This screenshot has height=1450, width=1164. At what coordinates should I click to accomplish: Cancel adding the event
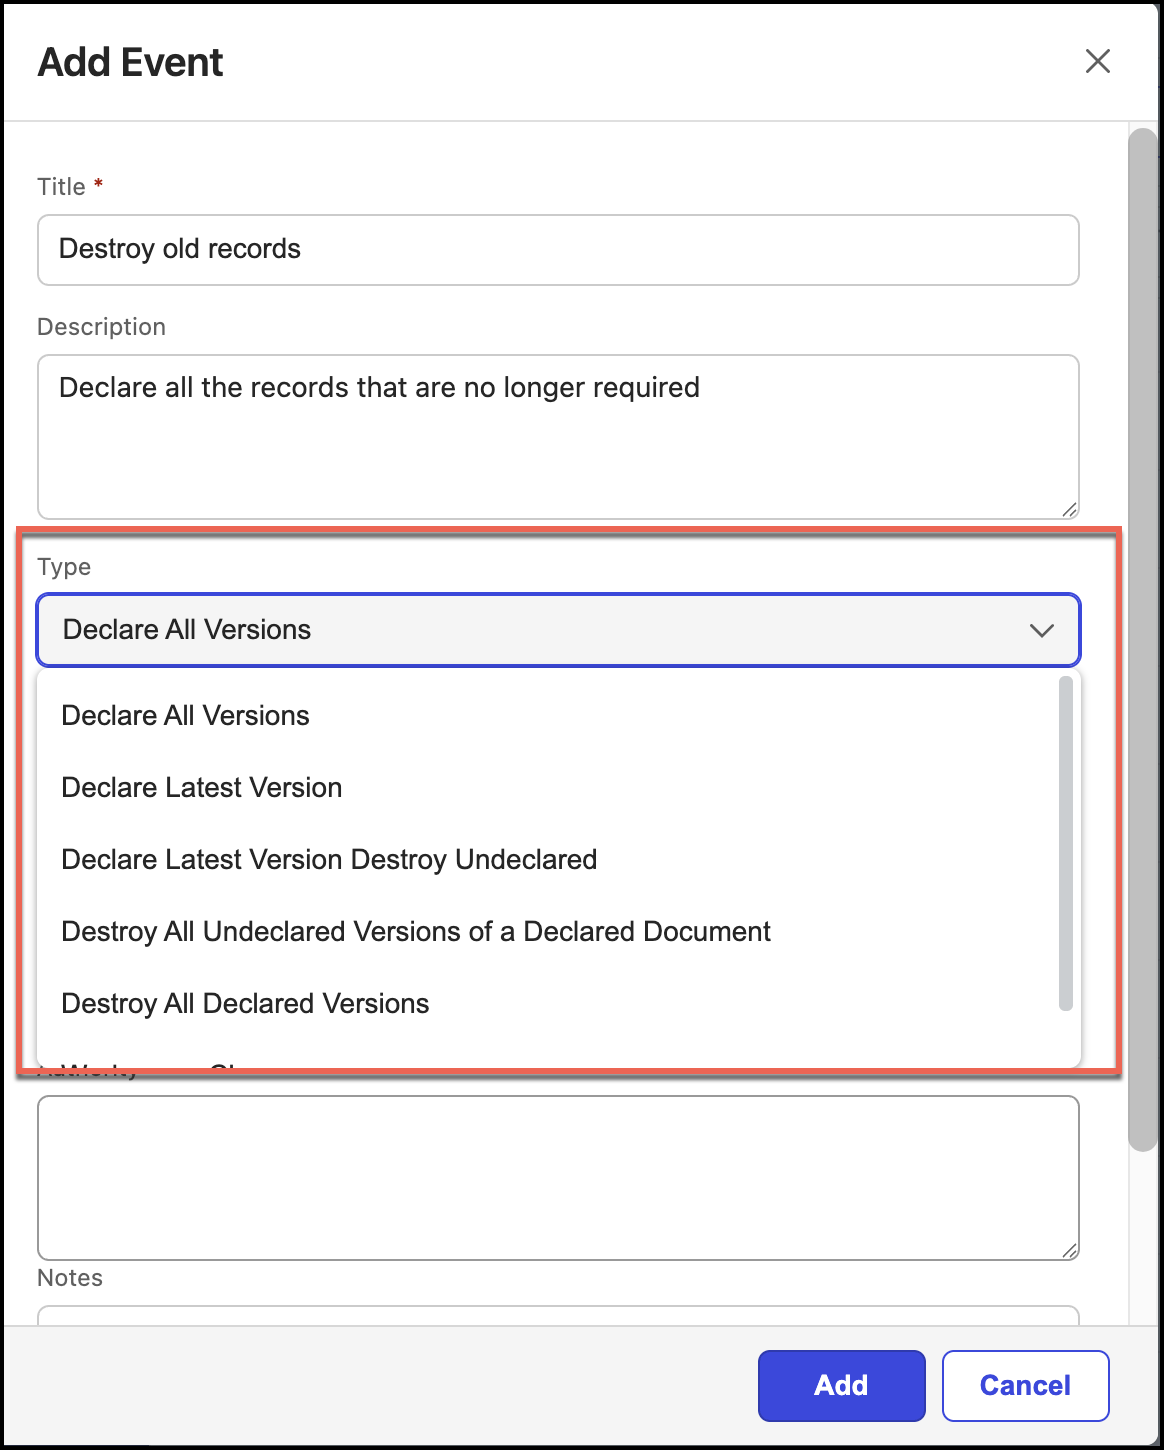(x=1025, y=1386)
